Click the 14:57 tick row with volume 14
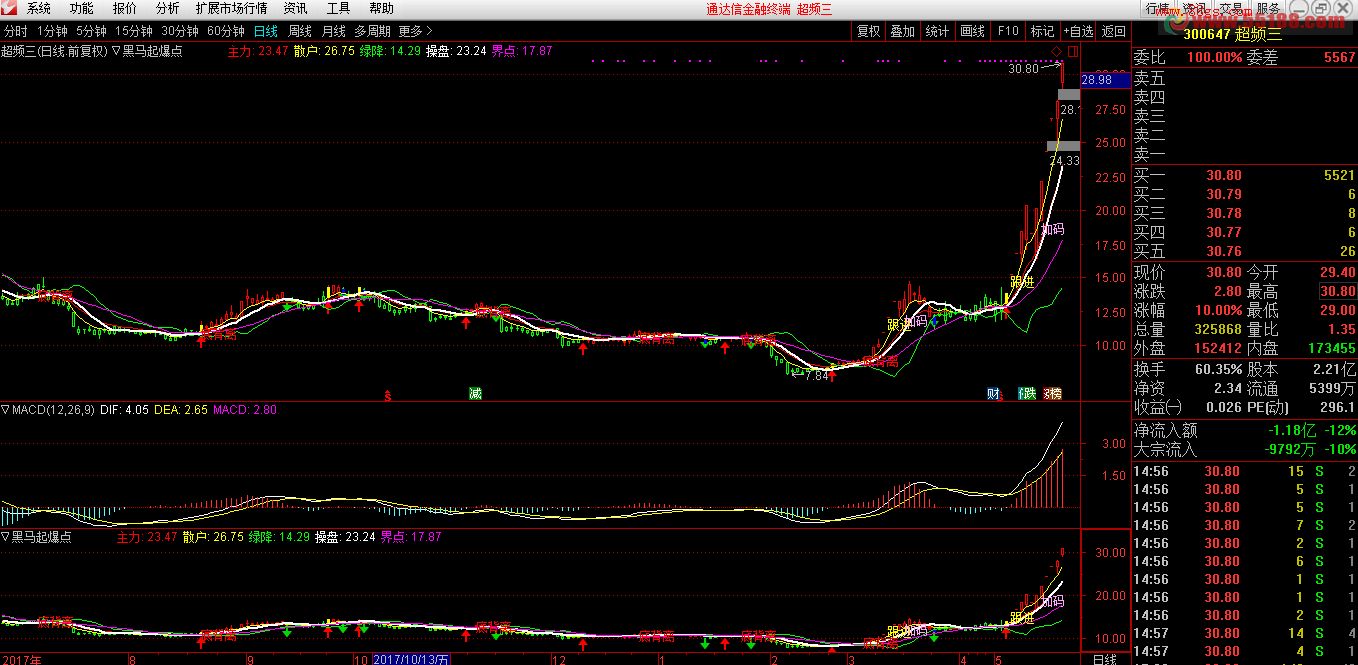Image resolution: width=1358 pixels, height=665 pixels. (x=1244, y=633)
